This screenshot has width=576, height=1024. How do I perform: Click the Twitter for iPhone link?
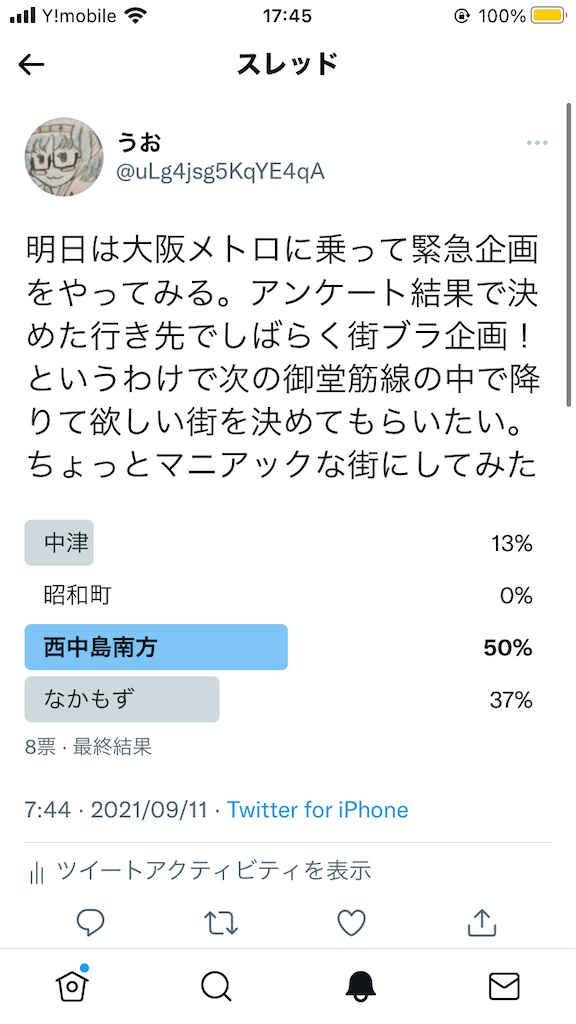point(317,810)
